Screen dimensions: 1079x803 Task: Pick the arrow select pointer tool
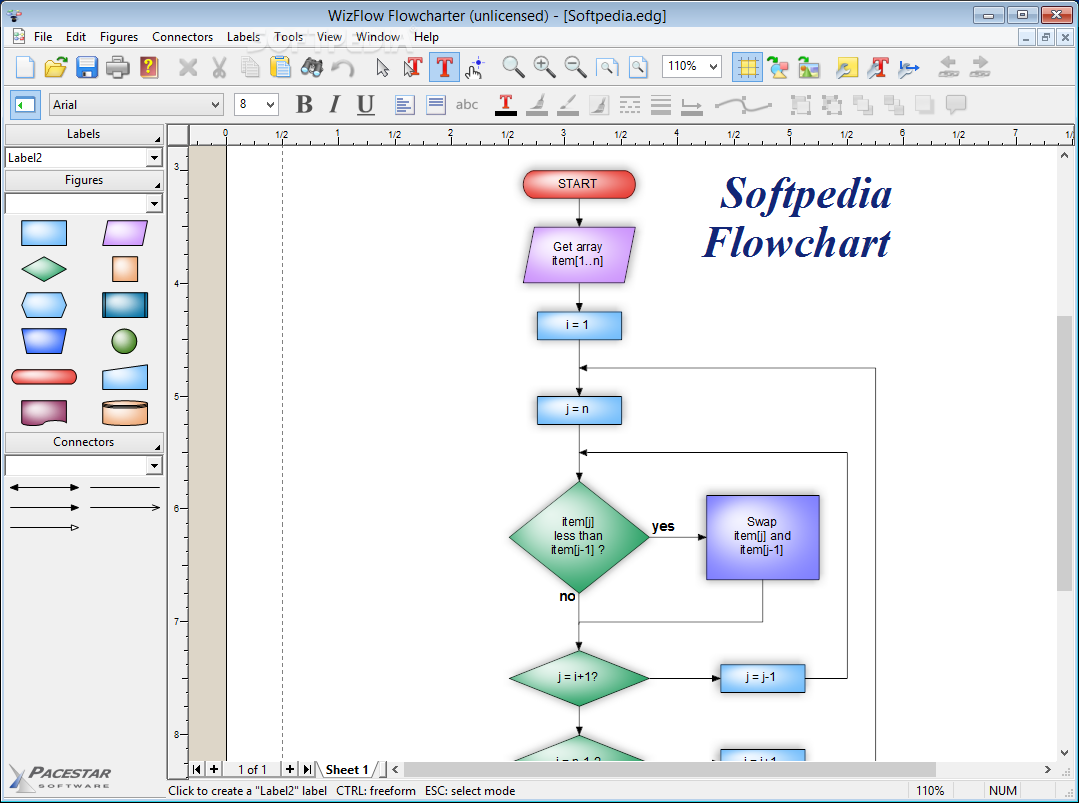tap(383, 67)
